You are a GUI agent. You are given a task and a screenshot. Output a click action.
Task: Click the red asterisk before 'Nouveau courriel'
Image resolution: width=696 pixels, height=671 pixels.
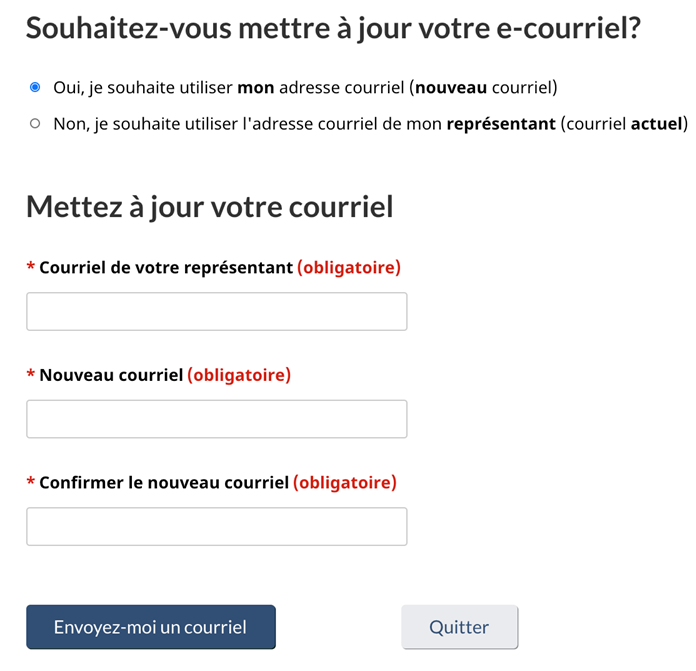[x=31, y=375]
